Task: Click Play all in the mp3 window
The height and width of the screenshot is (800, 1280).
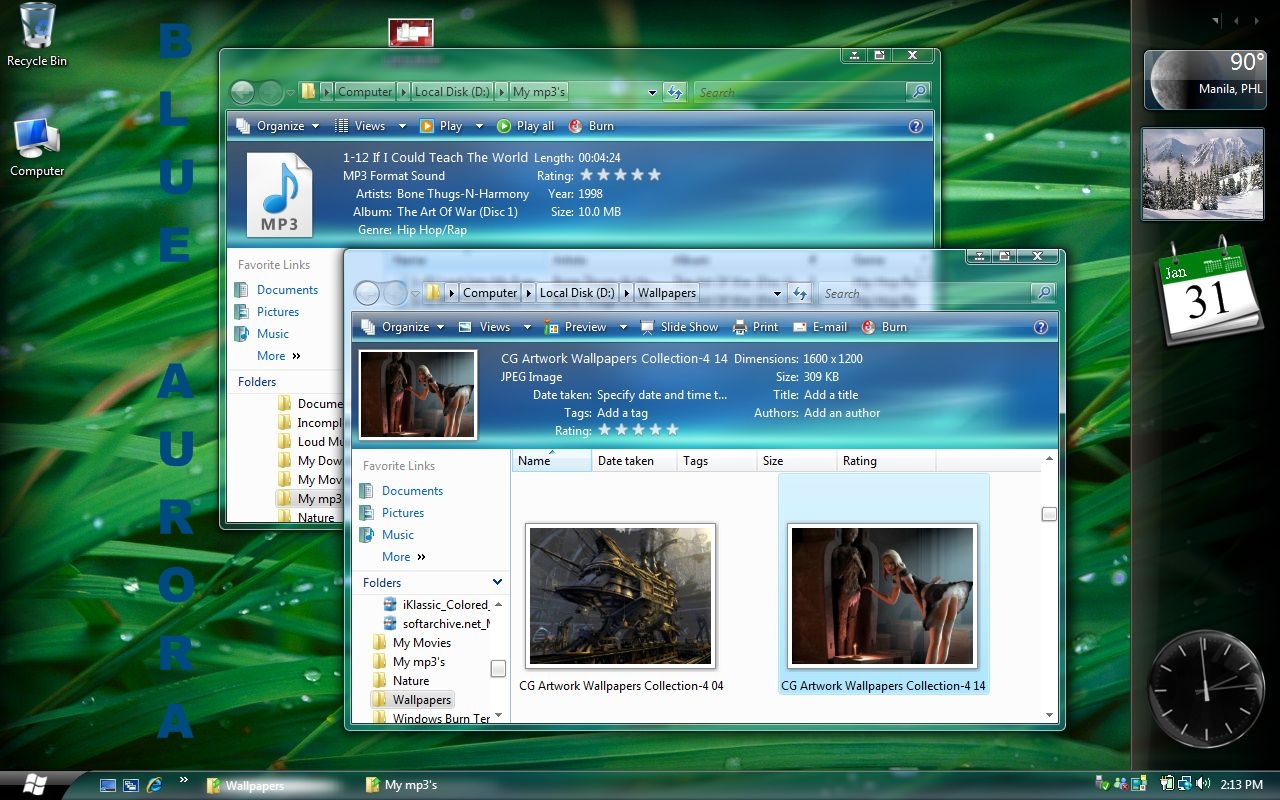Action: coord(525,126)
